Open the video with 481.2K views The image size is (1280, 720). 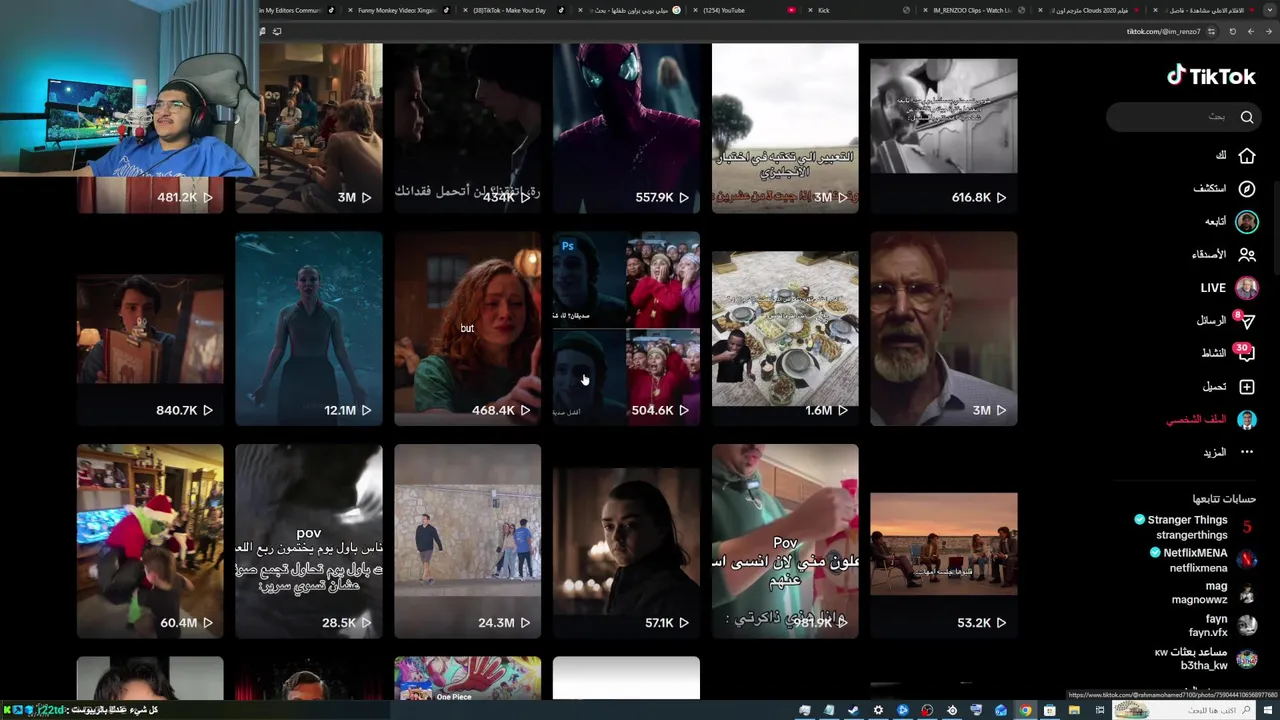click(150, 195)
